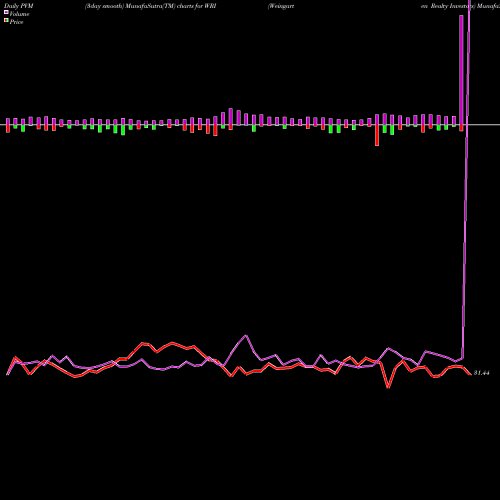This screenshot has width=500, height=500.
Task: Click the Price legend label
Action: 16,22
